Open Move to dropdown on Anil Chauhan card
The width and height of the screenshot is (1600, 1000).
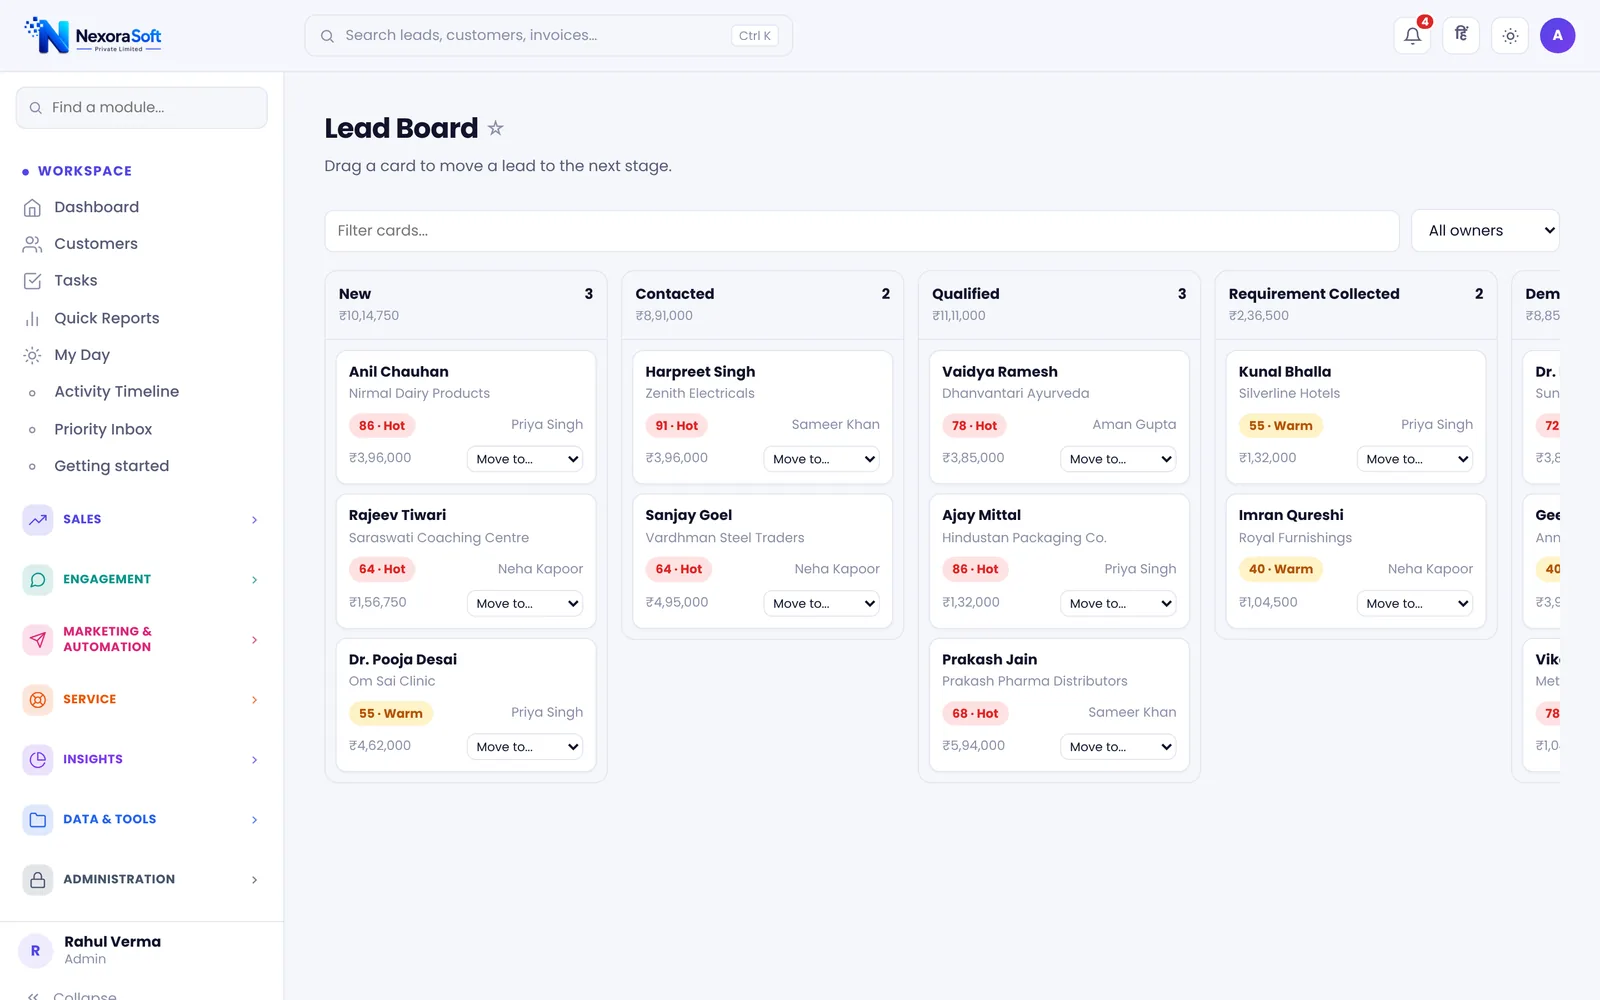click(x=525, y=459)
